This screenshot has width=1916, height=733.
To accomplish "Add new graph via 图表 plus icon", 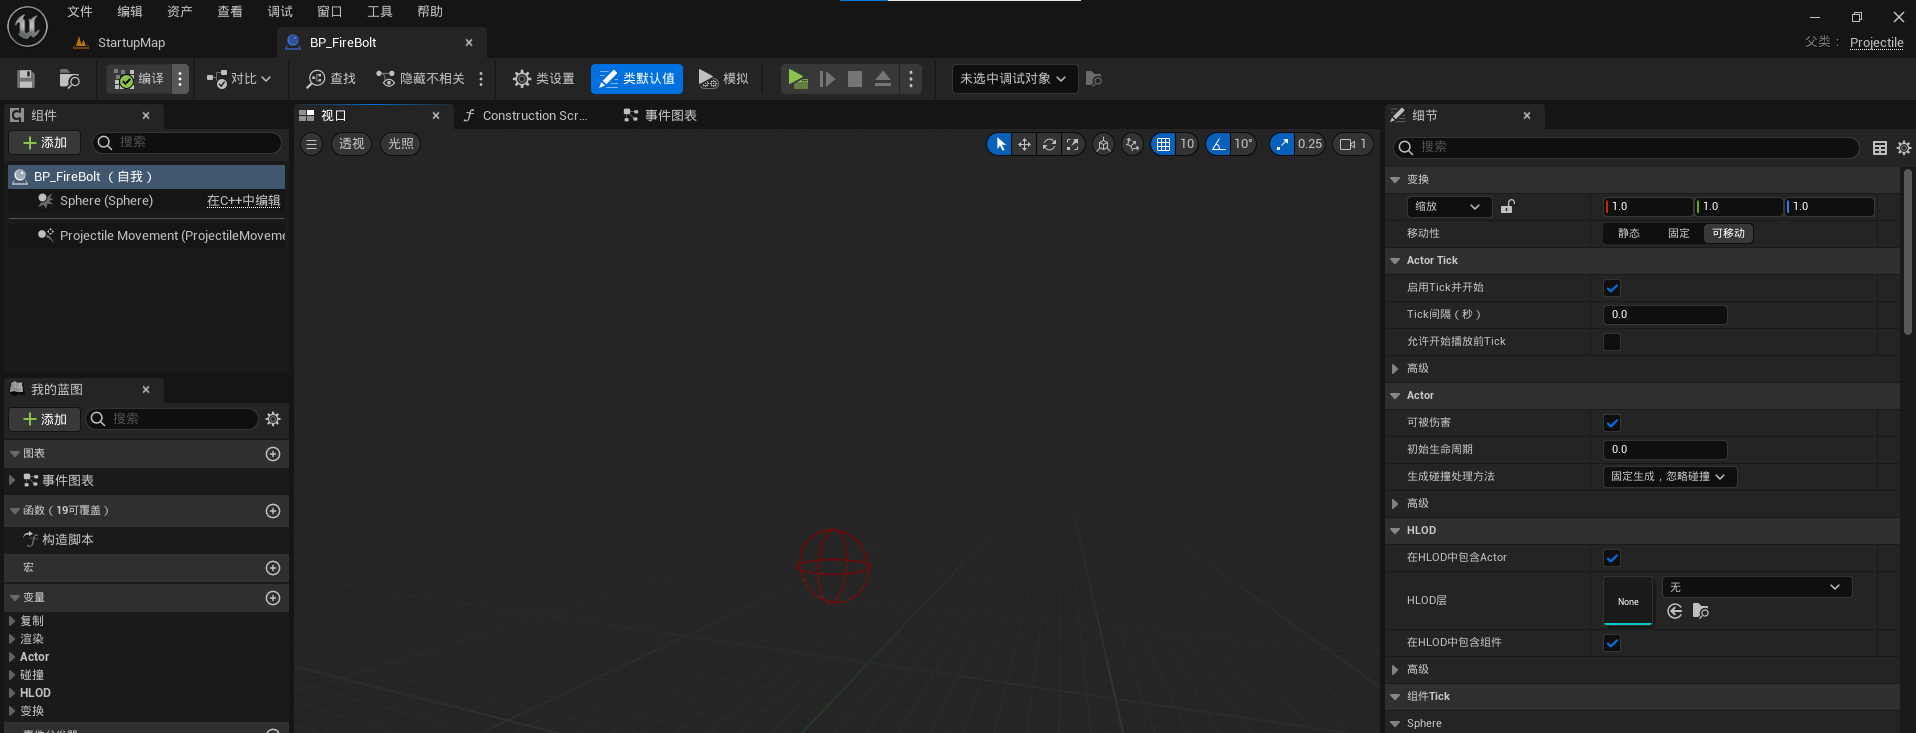I will (x=273, y=454).
